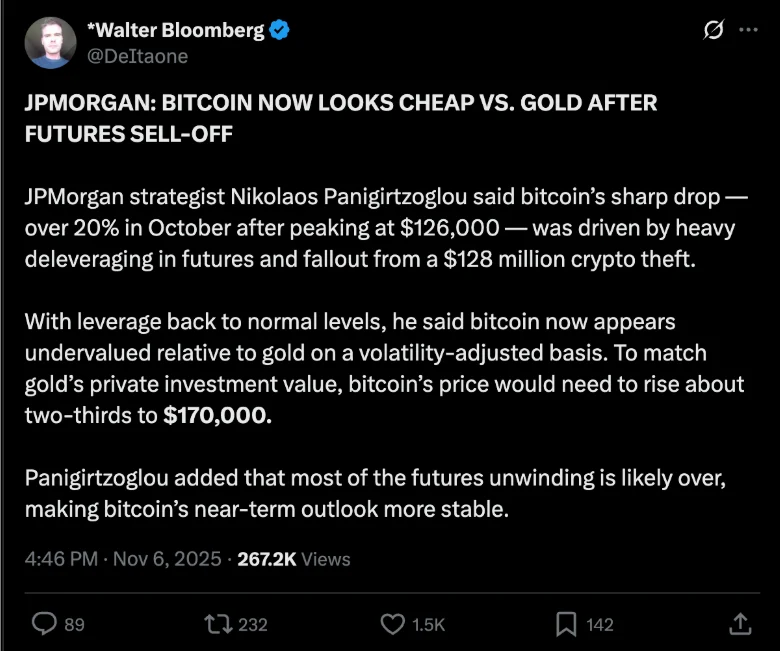
Task: Click the bold $170,000 price figure
Action: (217, 415)
